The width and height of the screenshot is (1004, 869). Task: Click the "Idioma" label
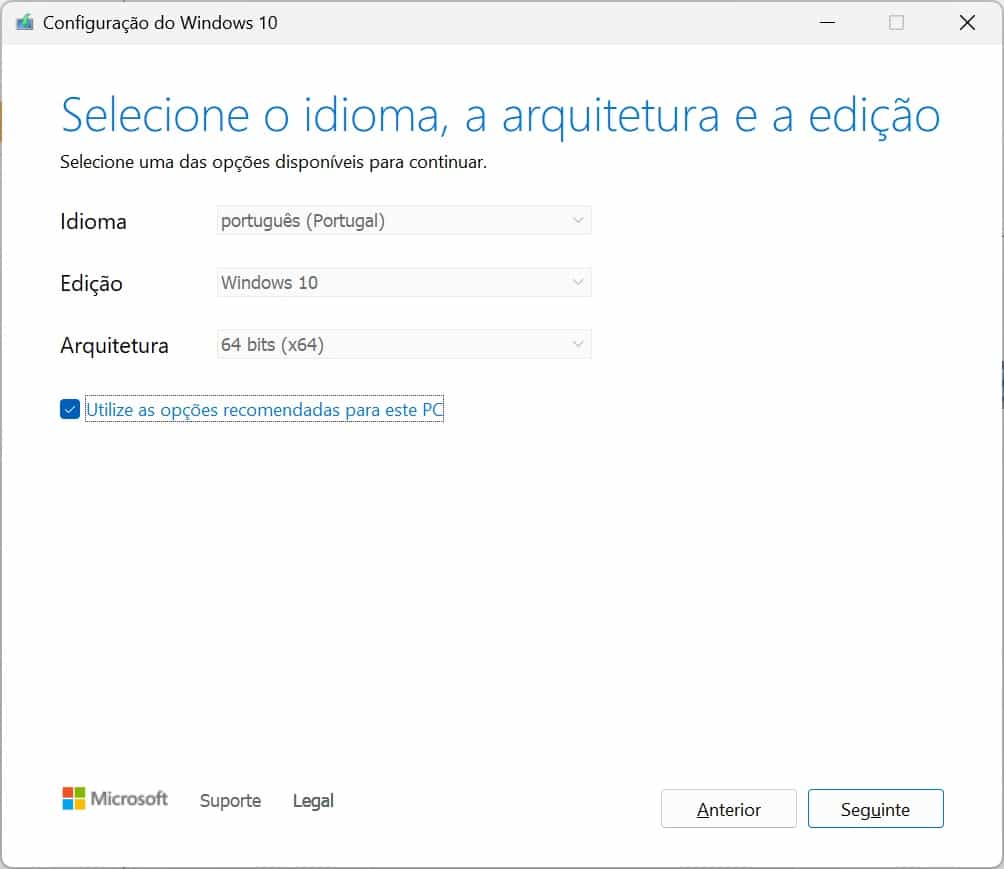pyautogui.click(x=93, y=222)
